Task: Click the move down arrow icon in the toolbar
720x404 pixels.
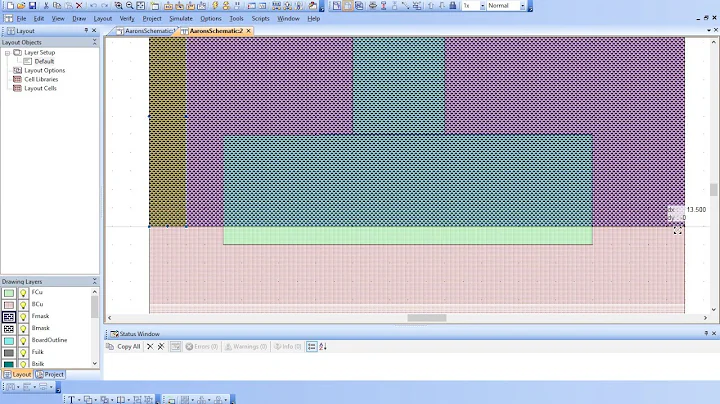Action: click(442, 6)
